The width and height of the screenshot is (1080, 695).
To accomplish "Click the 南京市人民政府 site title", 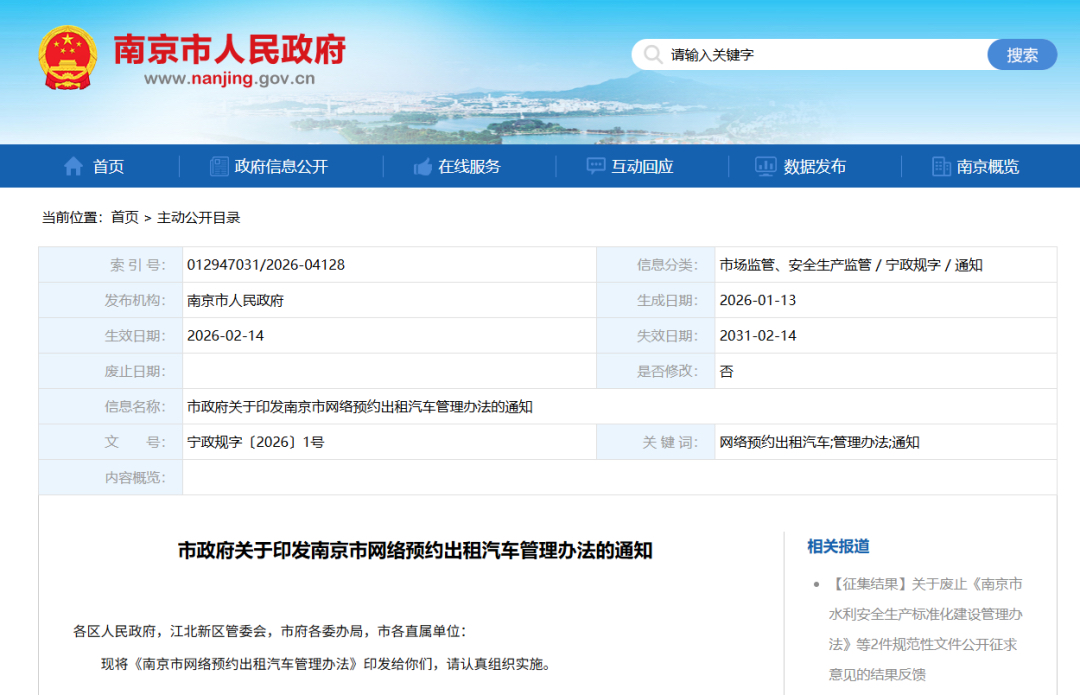I will tap(229, 48).
